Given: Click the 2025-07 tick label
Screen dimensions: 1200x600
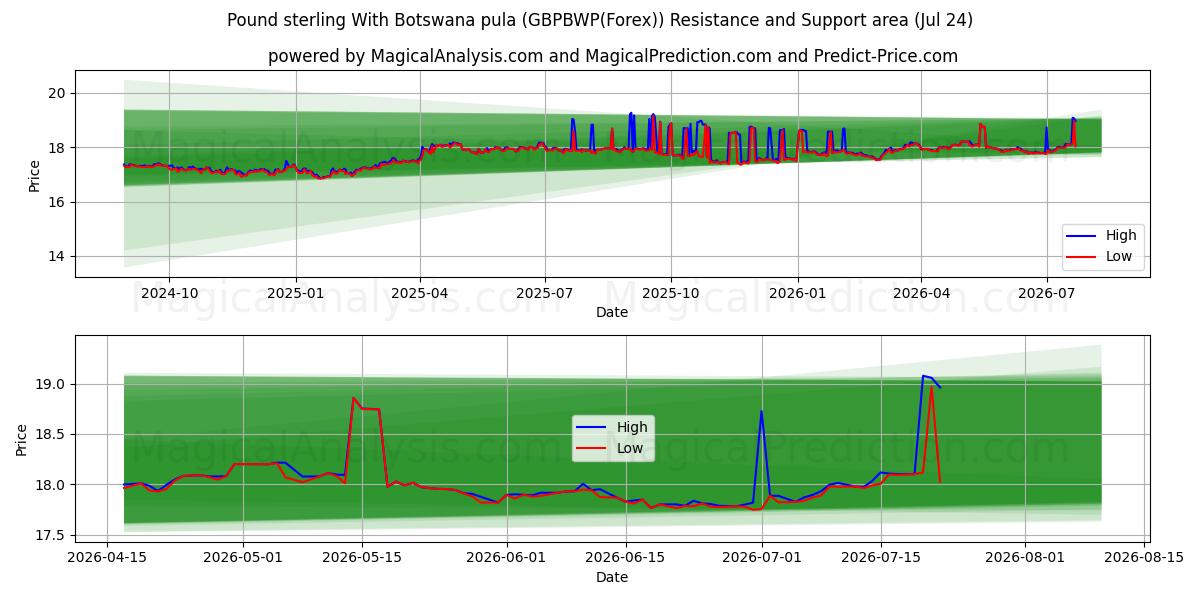Looking at the screenshot, I should [544, 292].
